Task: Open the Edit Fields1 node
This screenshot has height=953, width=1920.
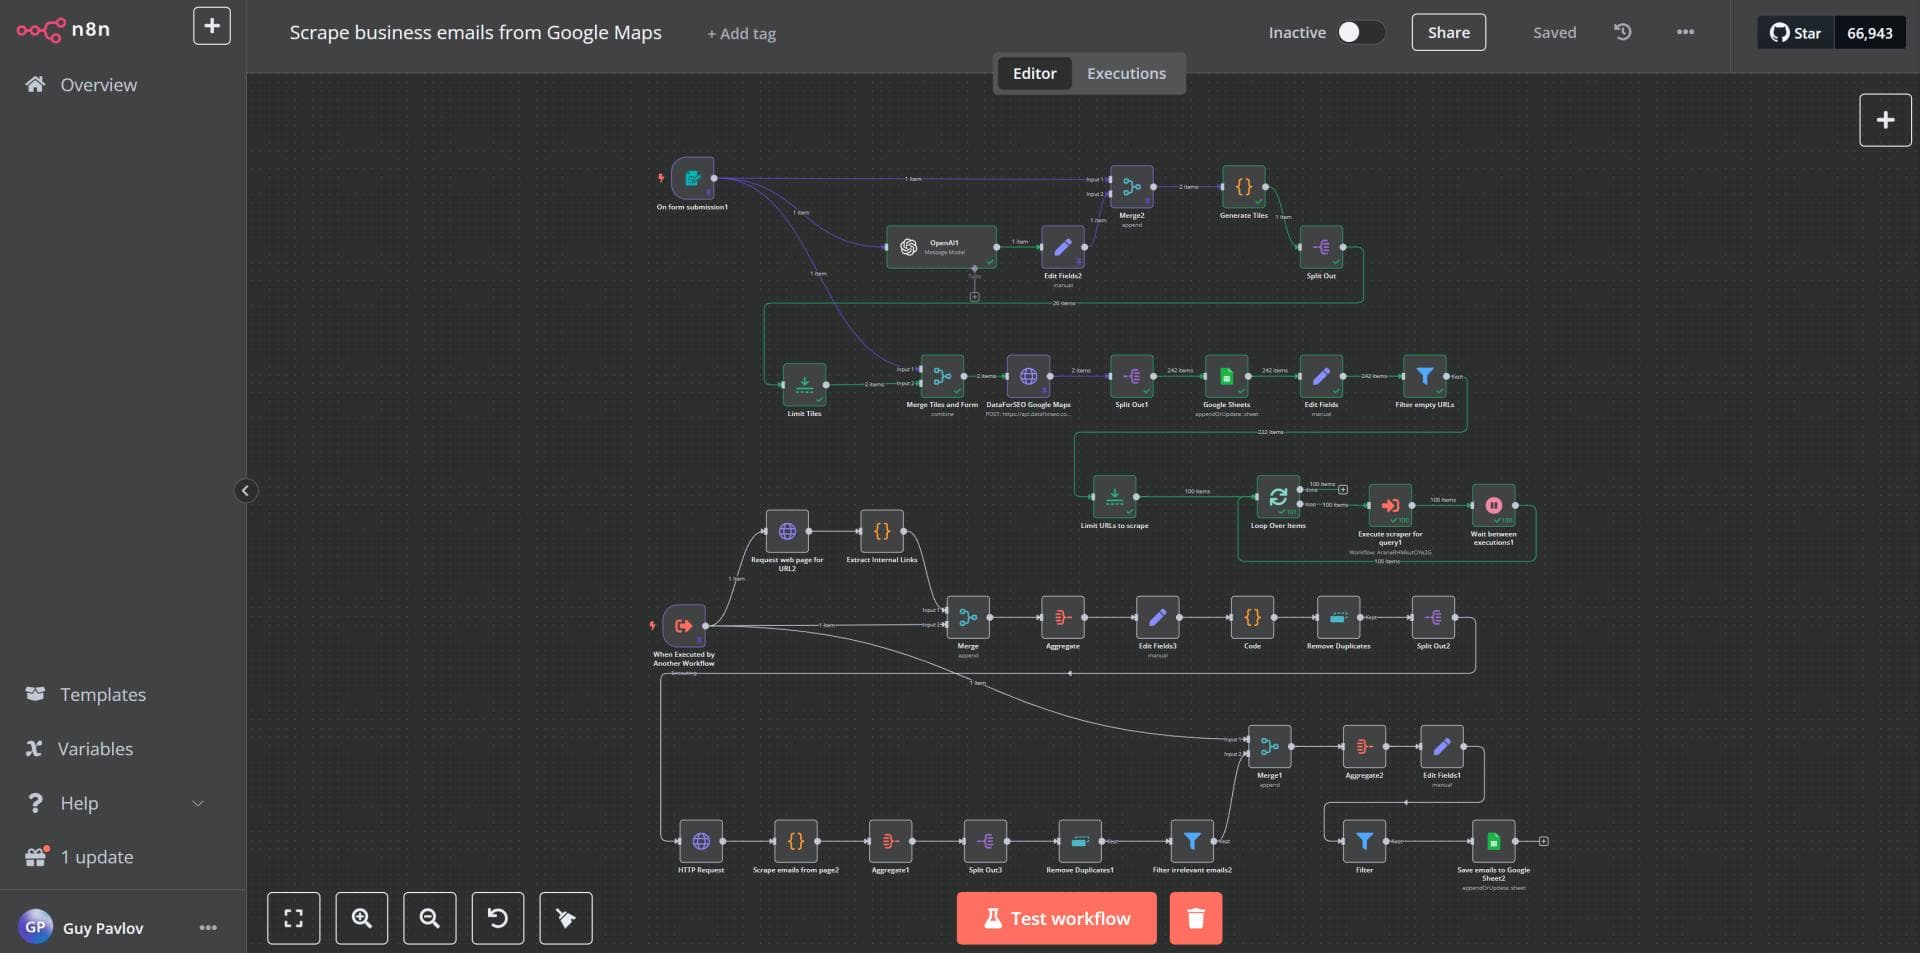Action: (1441, 746)
